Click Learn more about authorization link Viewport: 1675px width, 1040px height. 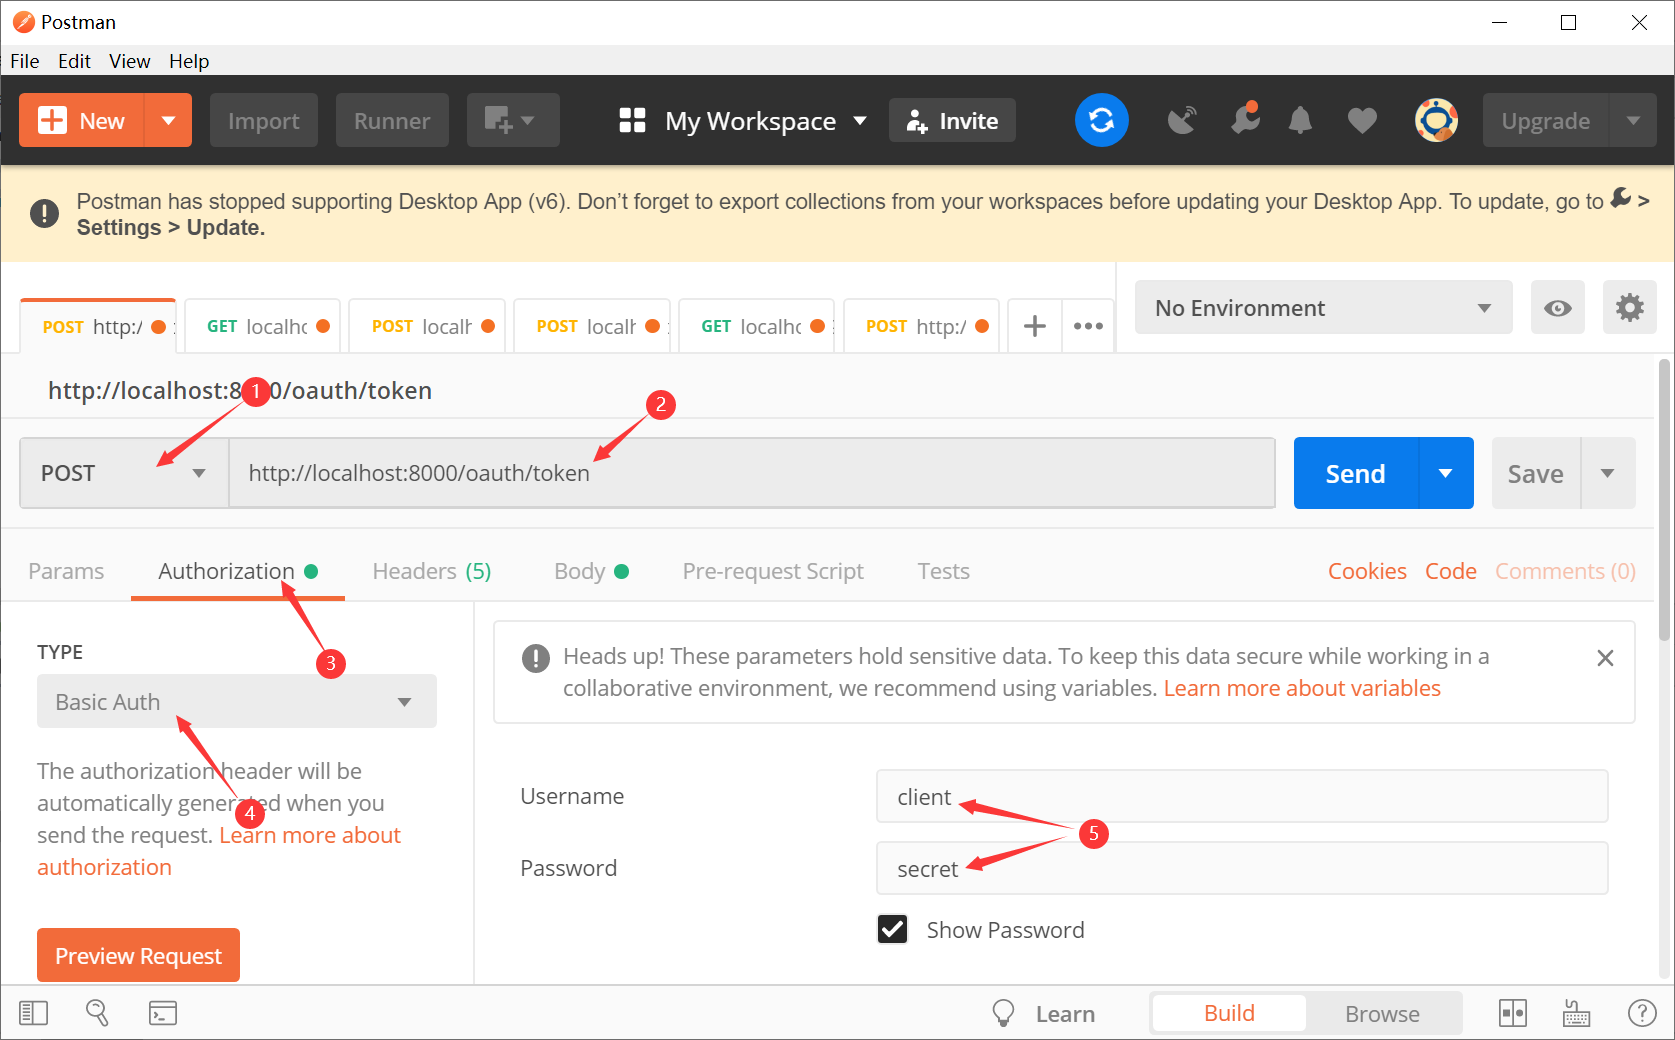click(310, 836)
